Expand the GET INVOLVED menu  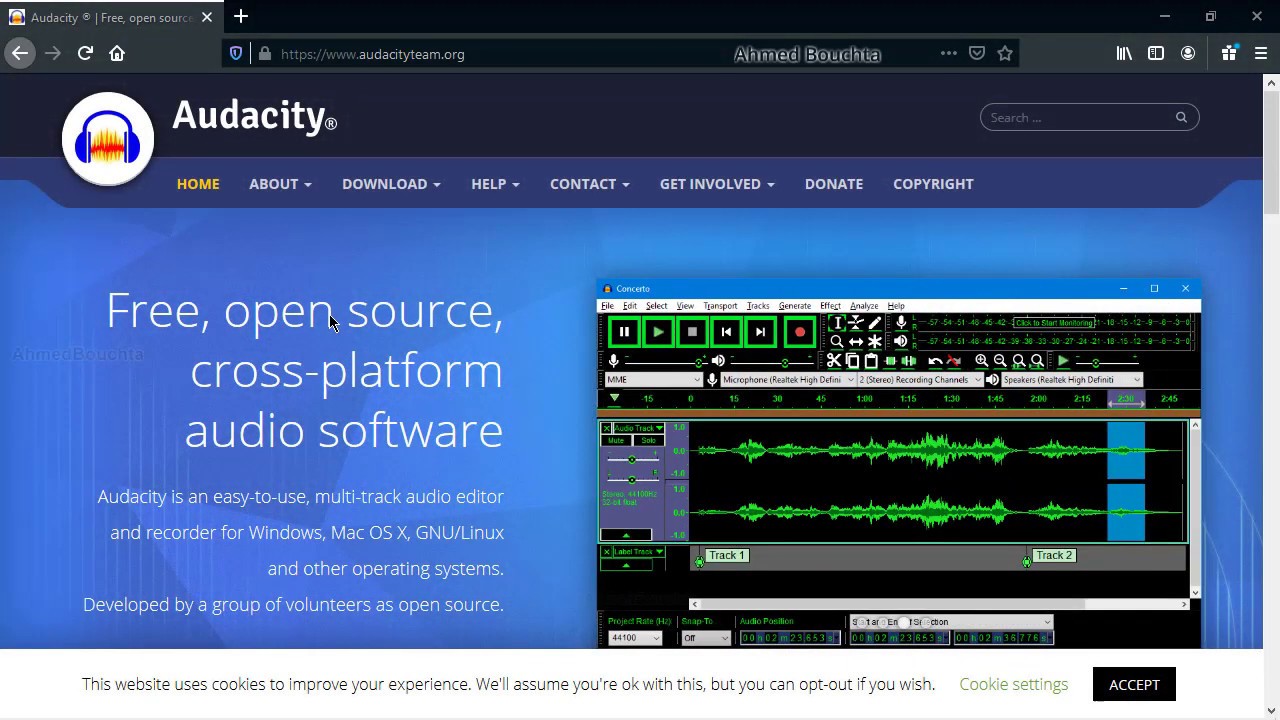point(717,184)
